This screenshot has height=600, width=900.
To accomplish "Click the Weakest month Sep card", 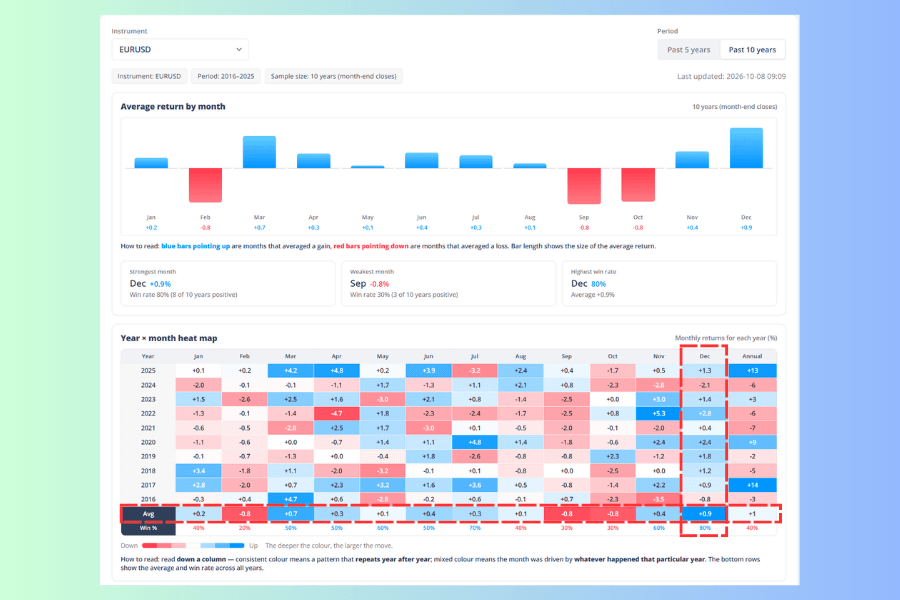I will [448, 284].
